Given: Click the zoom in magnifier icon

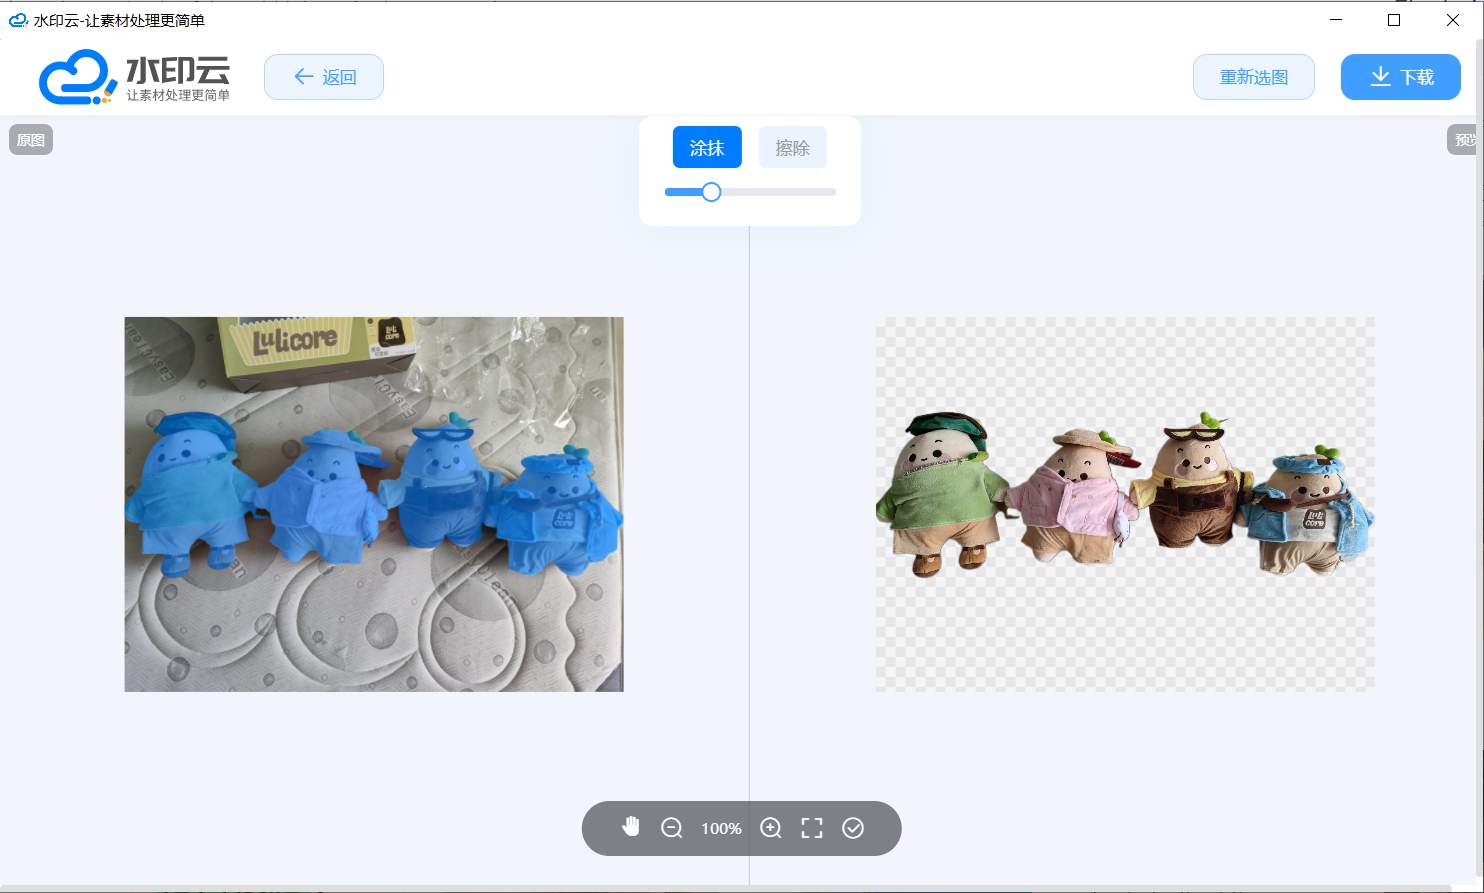Looking at the screenshot, I should (x=771, y=828).
